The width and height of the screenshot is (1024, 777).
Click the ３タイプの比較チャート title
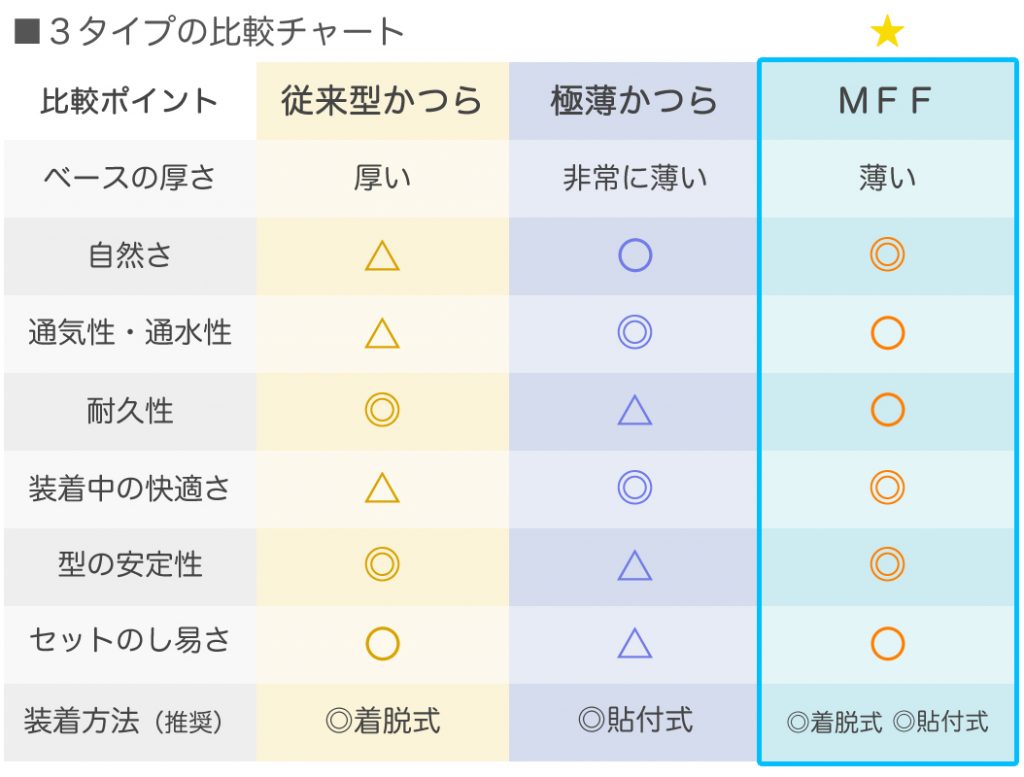[x=210, y=32]
